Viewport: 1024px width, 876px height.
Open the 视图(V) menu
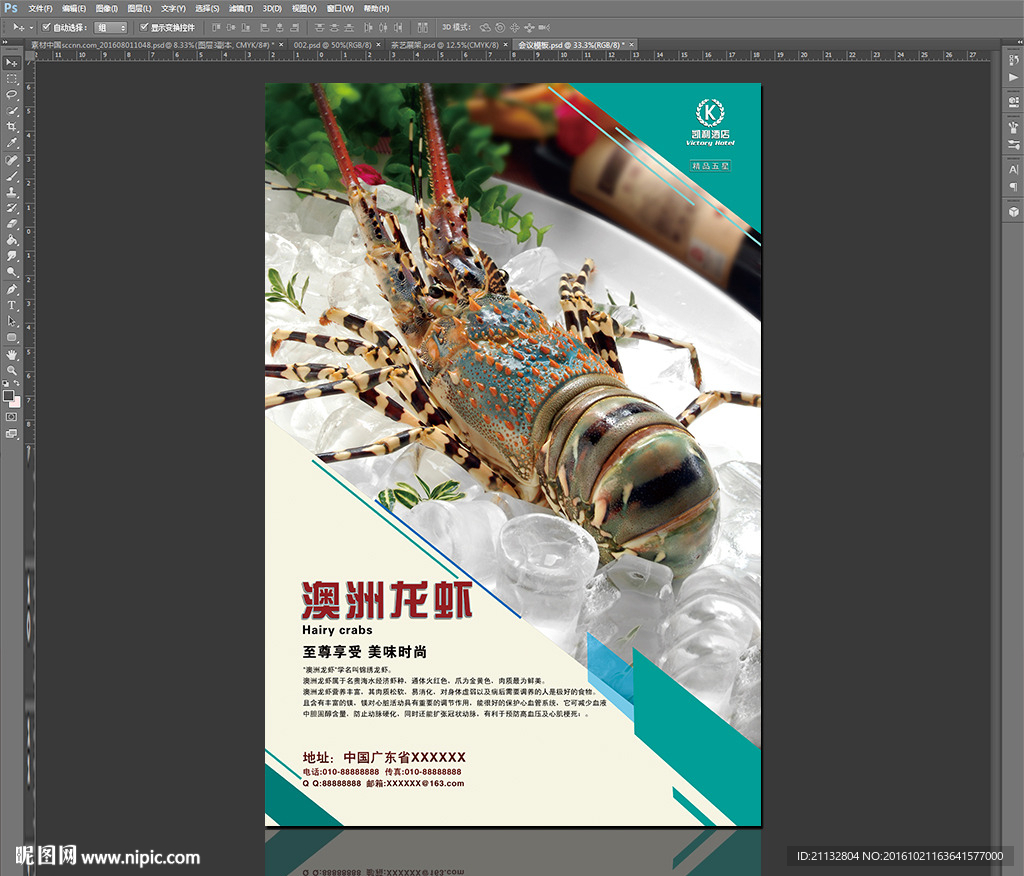pyautogui.click(x=304, y=8)
